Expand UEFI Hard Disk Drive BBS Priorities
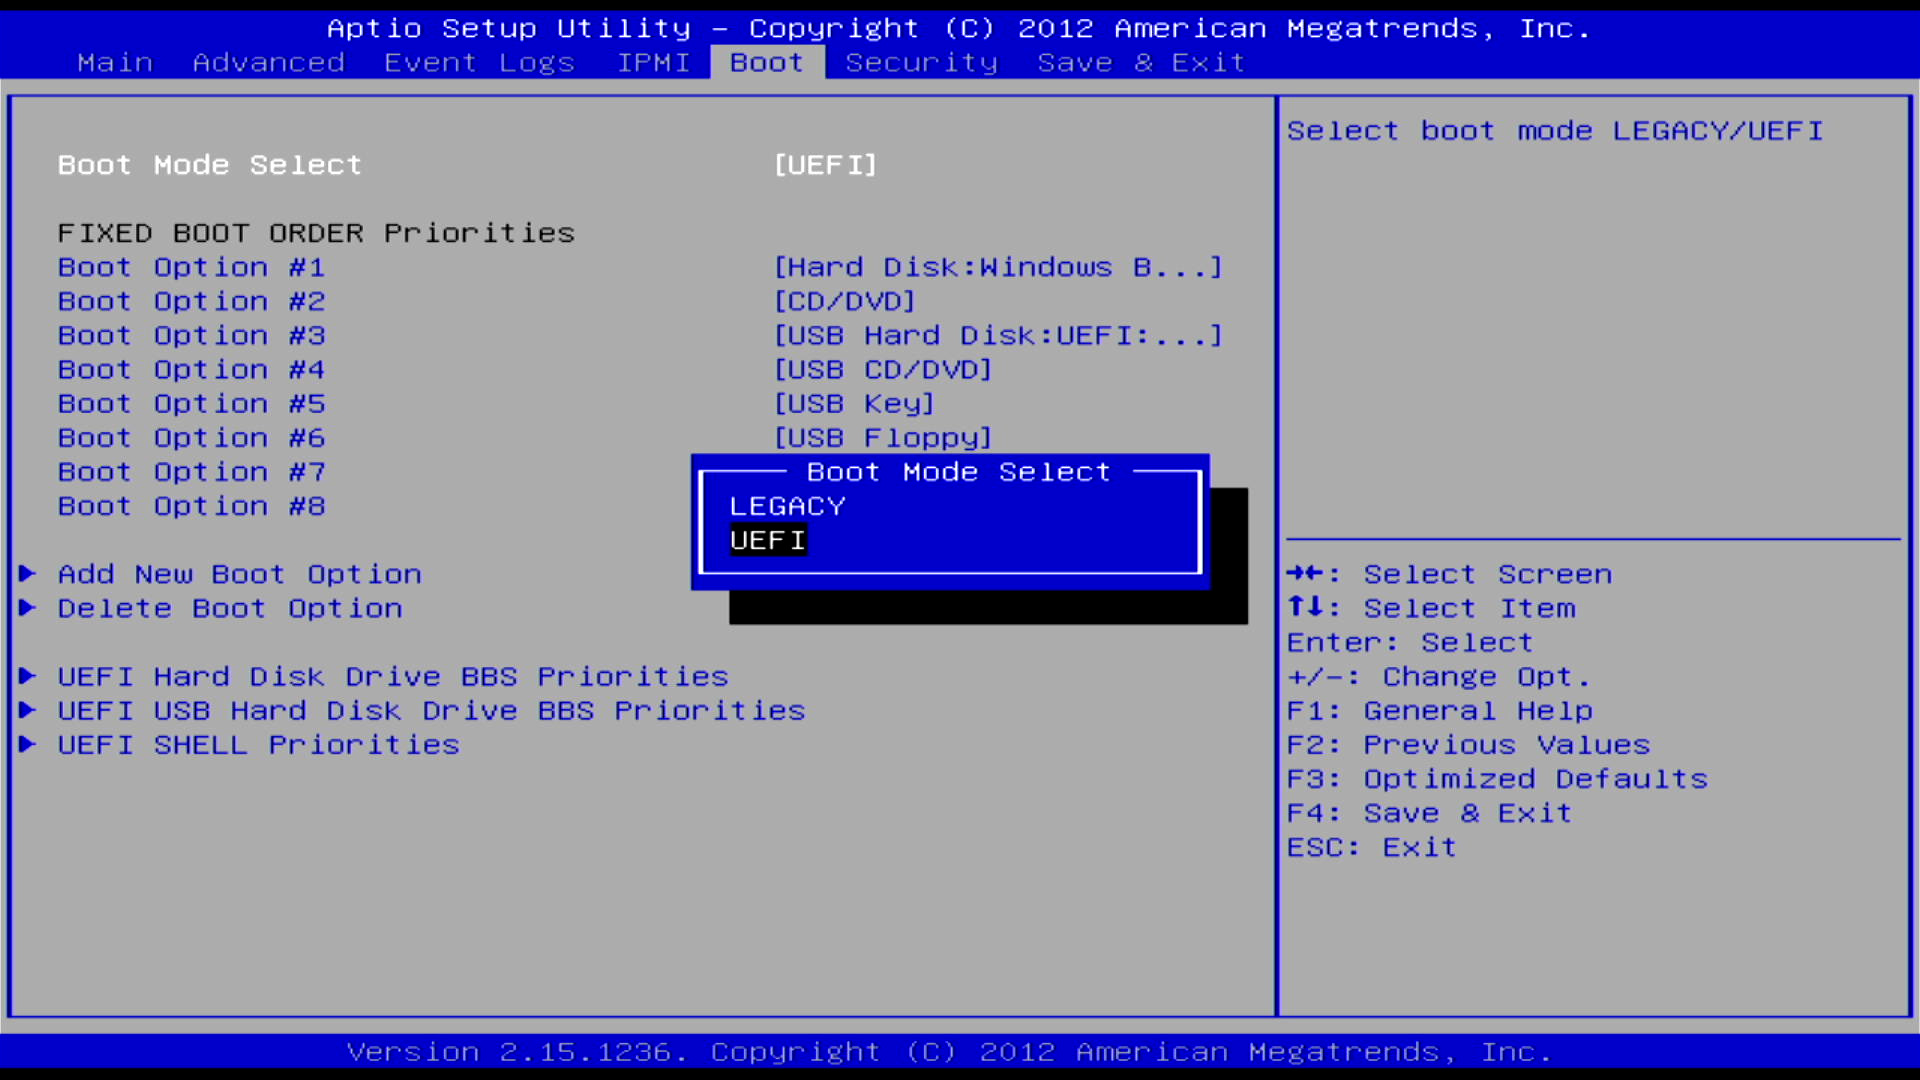 tap(392, 677)
